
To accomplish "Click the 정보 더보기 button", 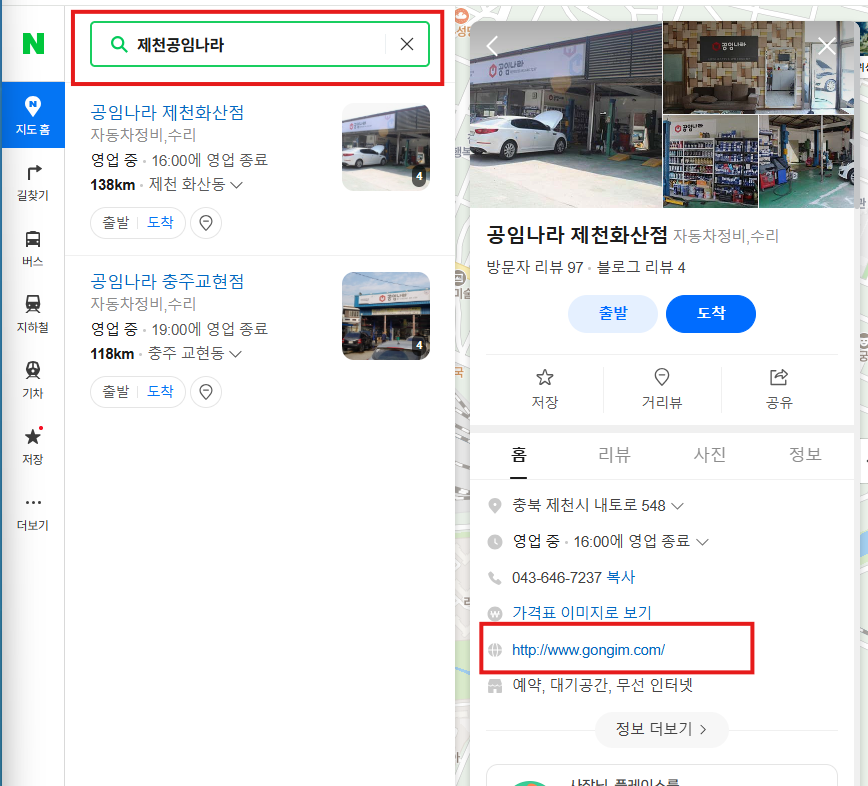I will 662,729.
